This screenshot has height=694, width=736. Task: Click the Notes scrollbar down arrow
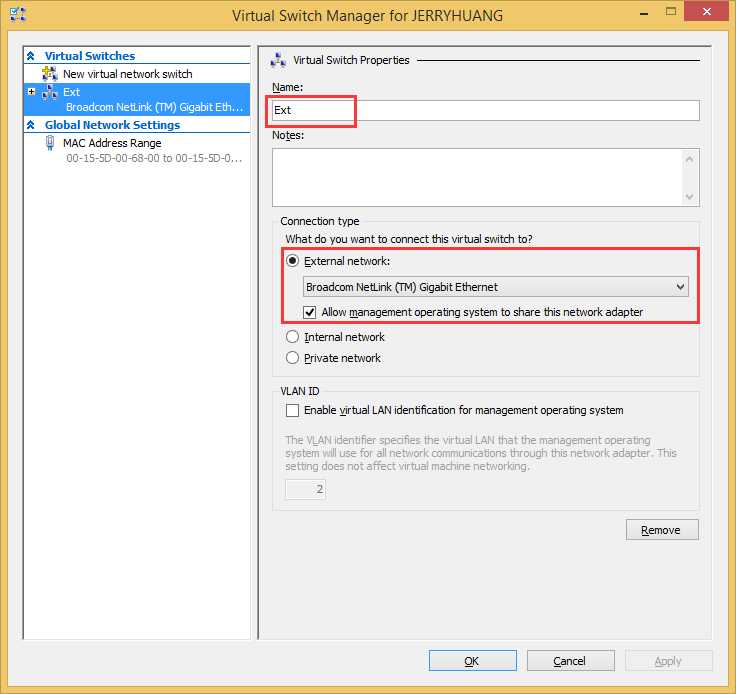click(690, 196)
